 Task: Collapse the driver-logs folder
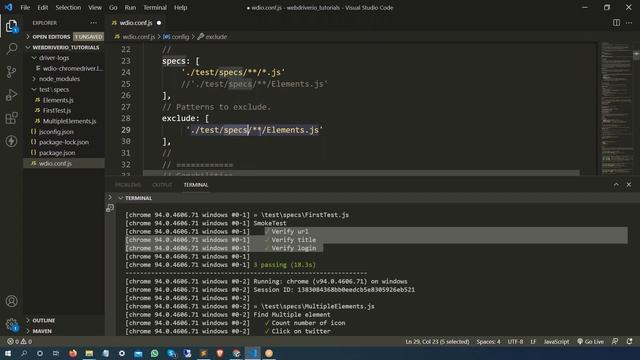64,58
